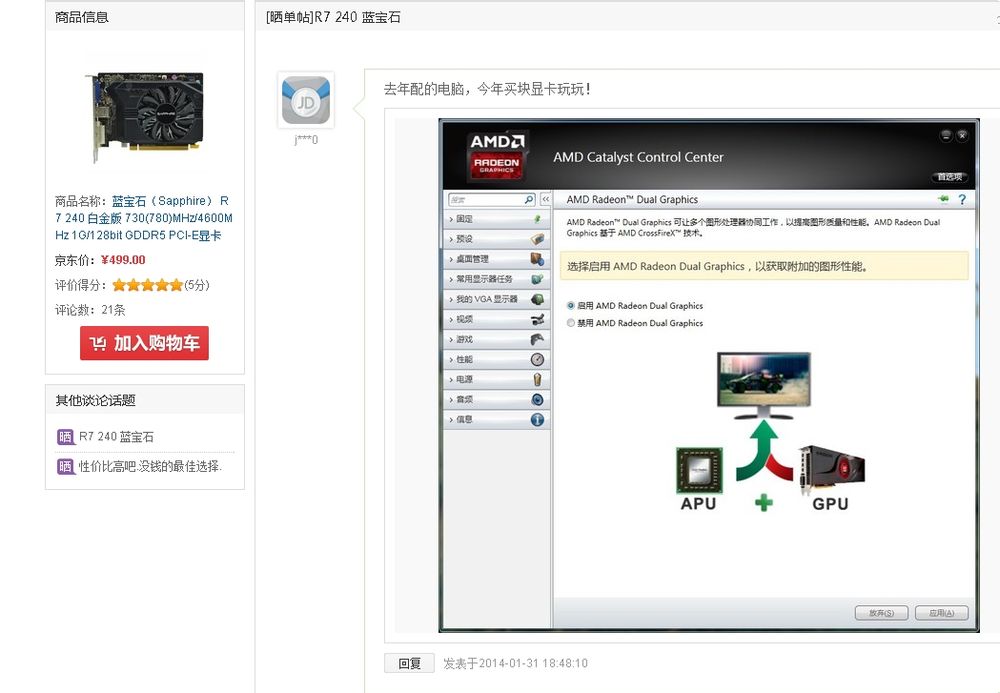Click the 评论数: 21条 text
This screenshot has width=1000, height=693.
click(x=90, y=310)
